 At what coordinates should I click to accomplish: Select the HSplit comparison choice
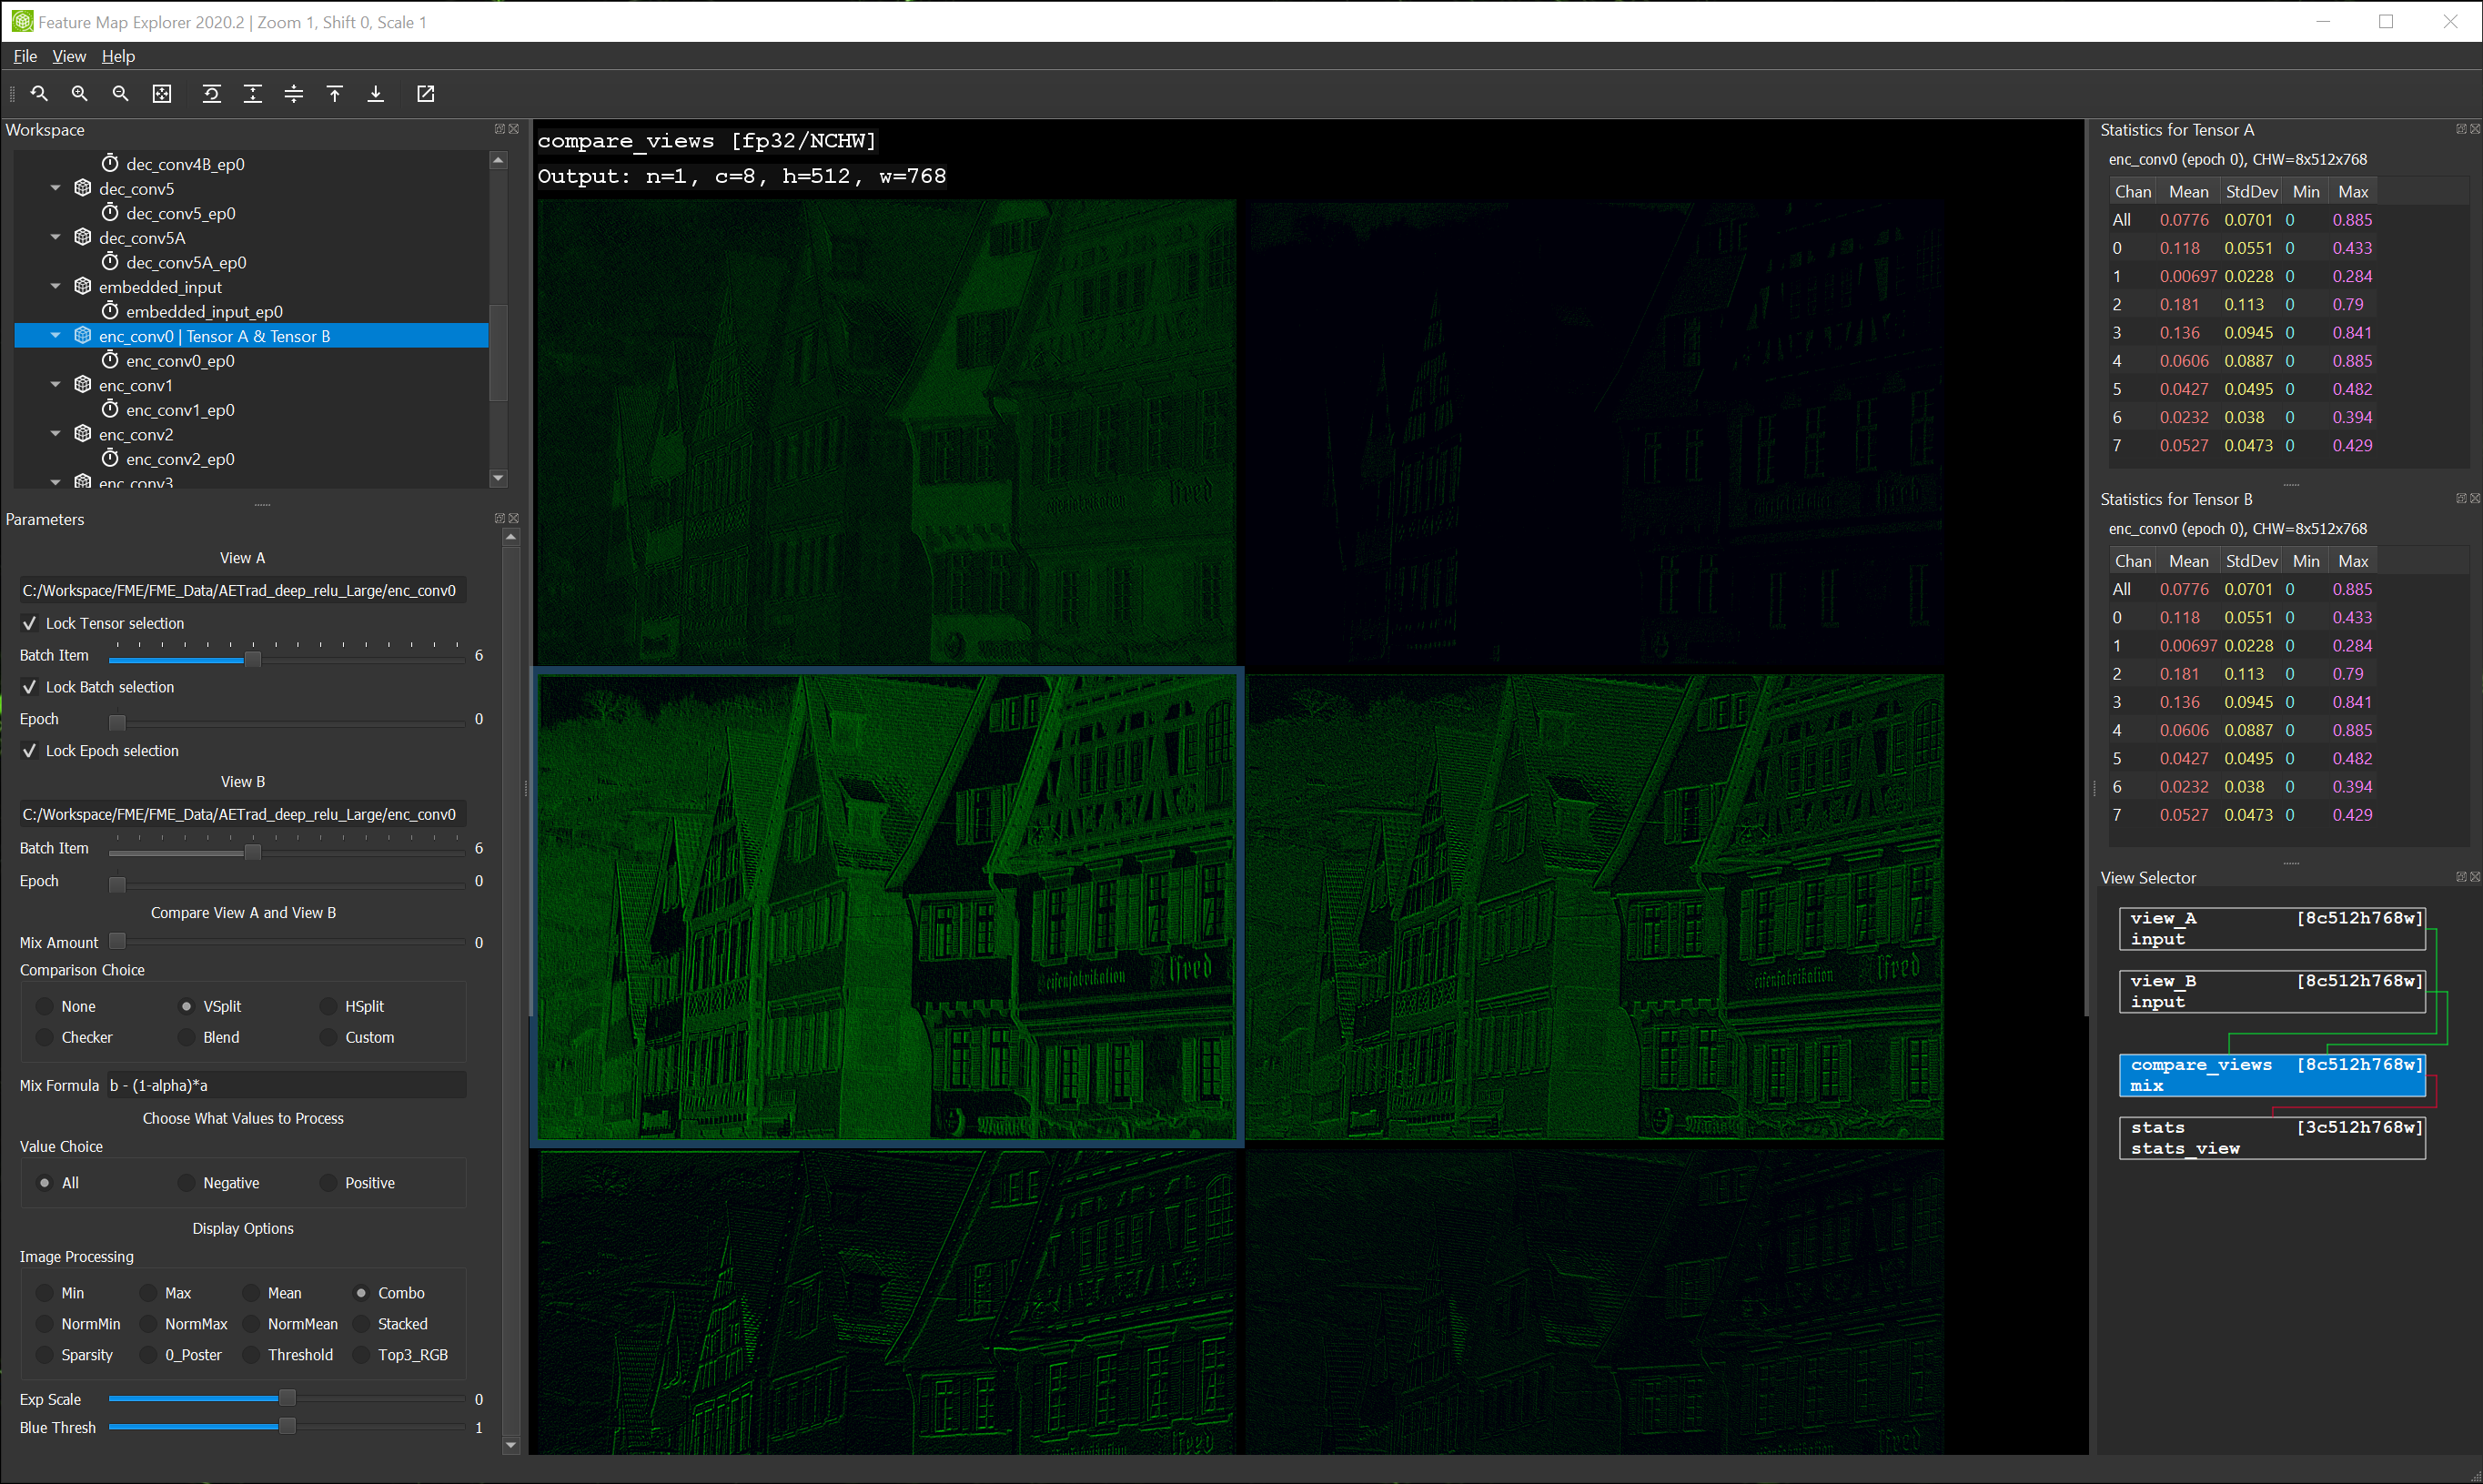(329, 1006)
